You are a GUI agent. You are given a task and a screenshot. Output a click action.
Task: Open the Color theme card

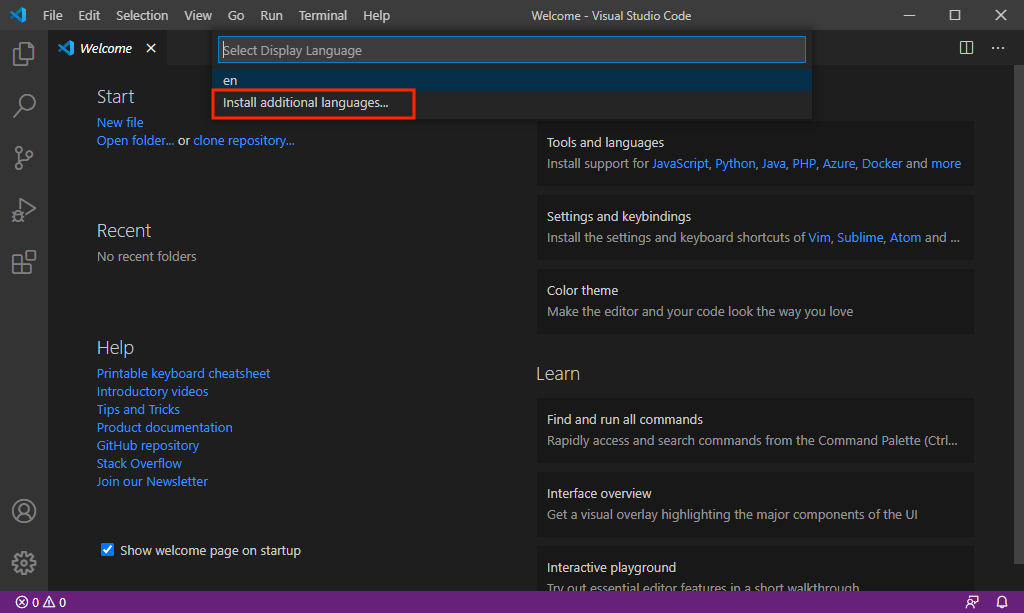tap(755, 301)
